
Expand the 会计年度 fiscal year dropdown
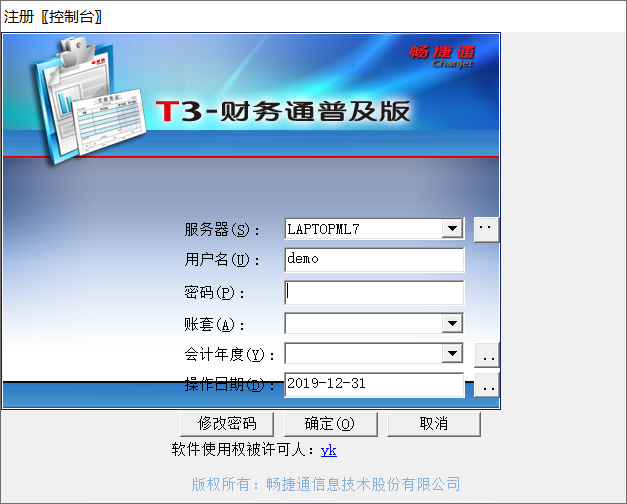point(452,353)
